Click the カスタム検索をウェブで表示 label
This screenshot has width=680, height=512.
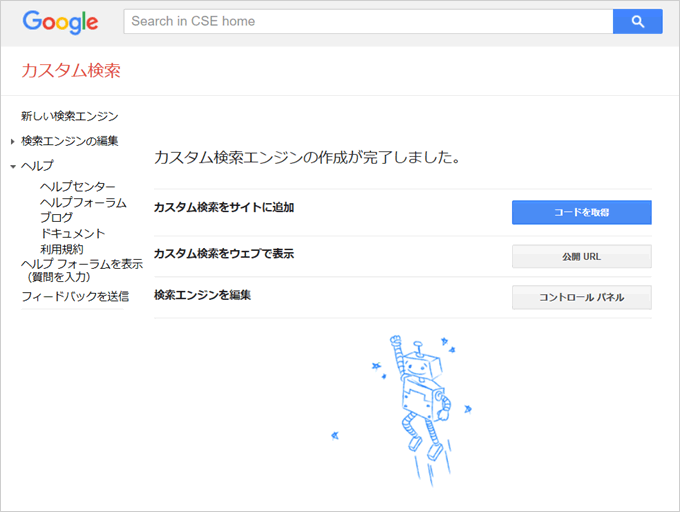(224, 253)
